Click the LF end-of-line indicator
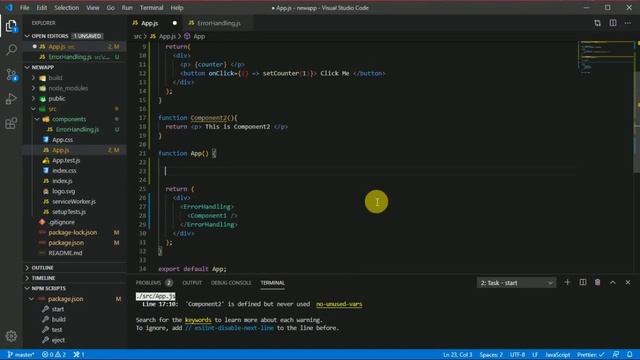This screenshot has height=360, width=640. click(x=535, y=354)
